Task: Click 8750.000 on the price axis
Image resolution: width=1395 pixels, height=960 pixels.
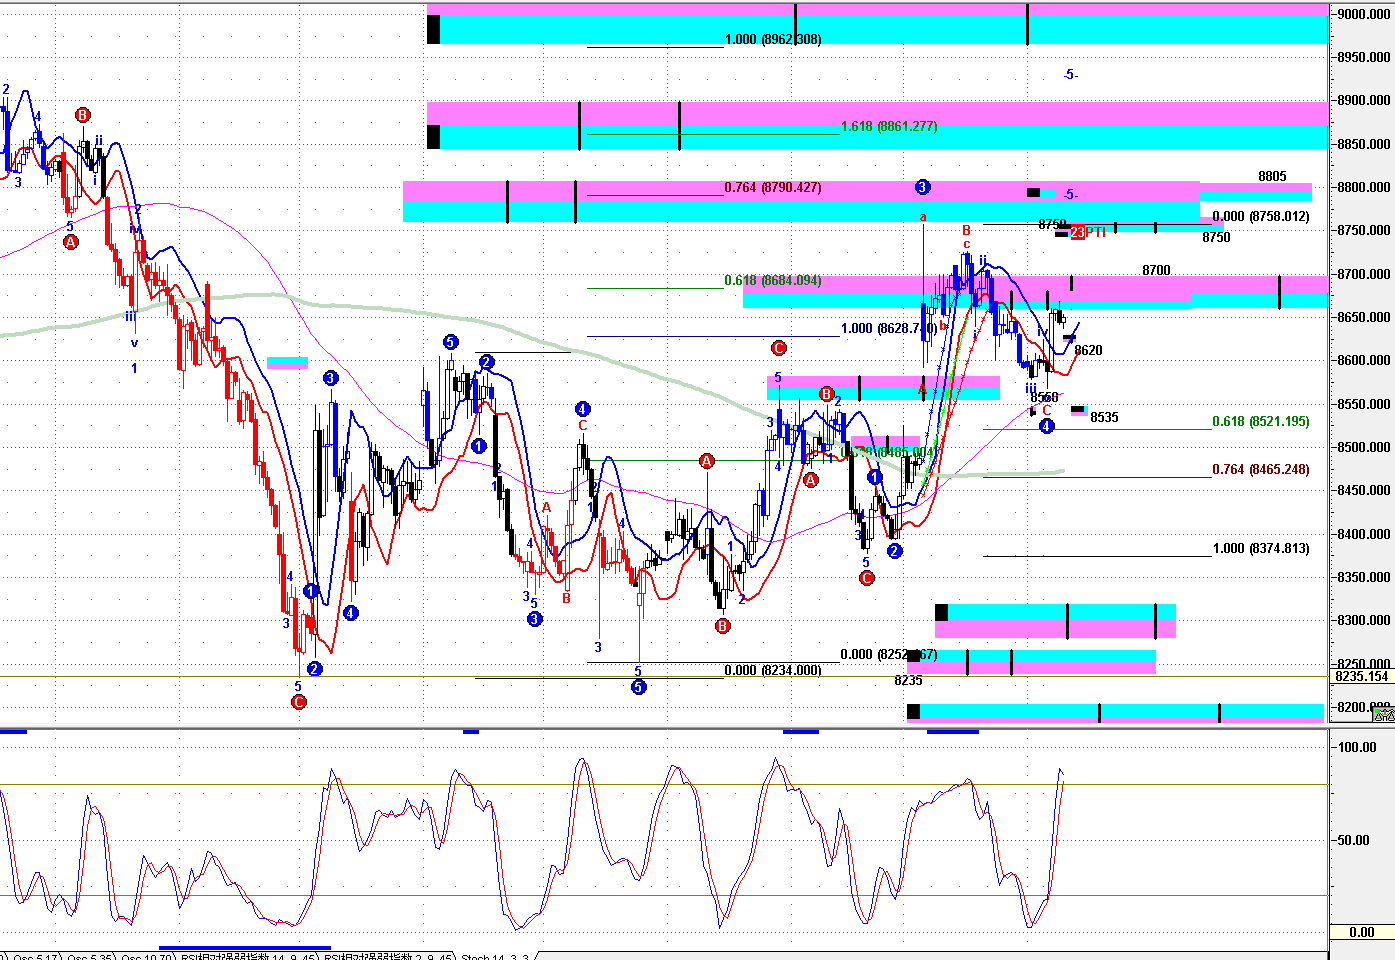Action: click(x=1364, y=231)
